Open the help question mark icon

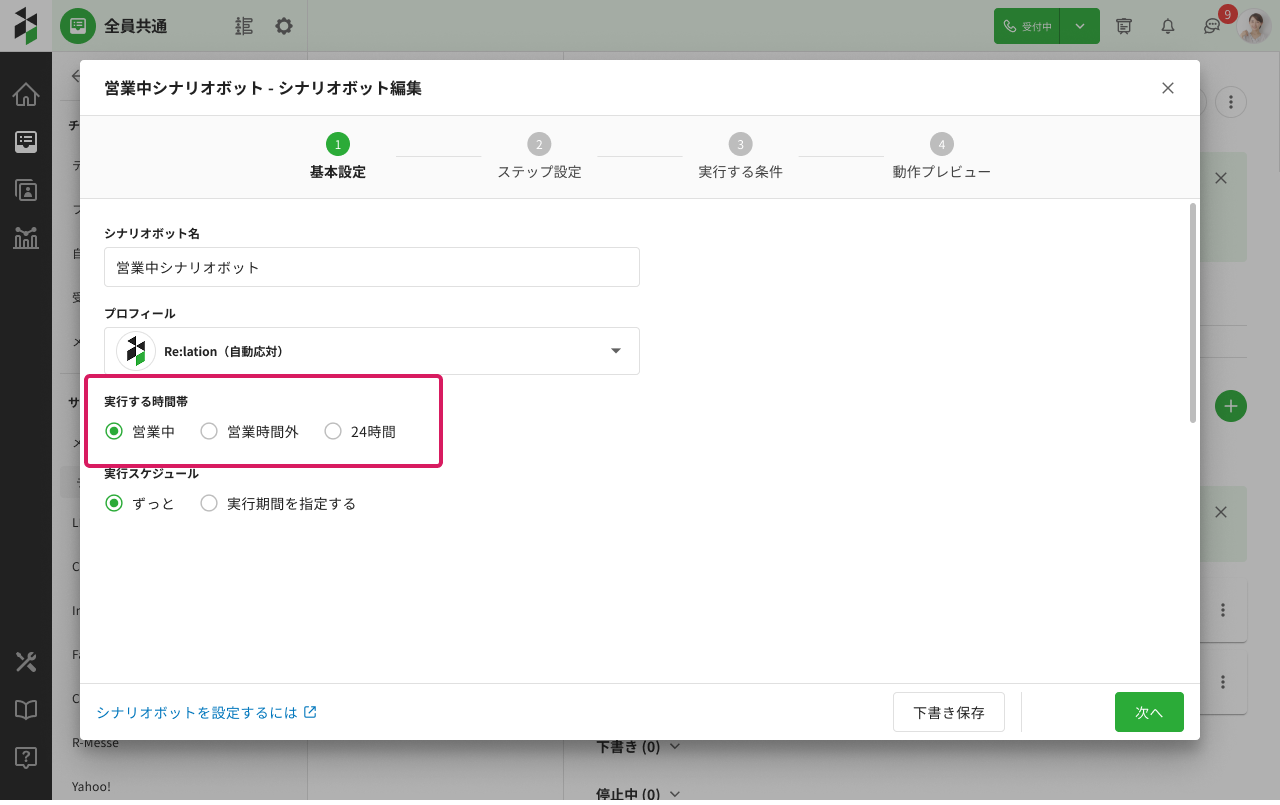click(x=26, y=758)
